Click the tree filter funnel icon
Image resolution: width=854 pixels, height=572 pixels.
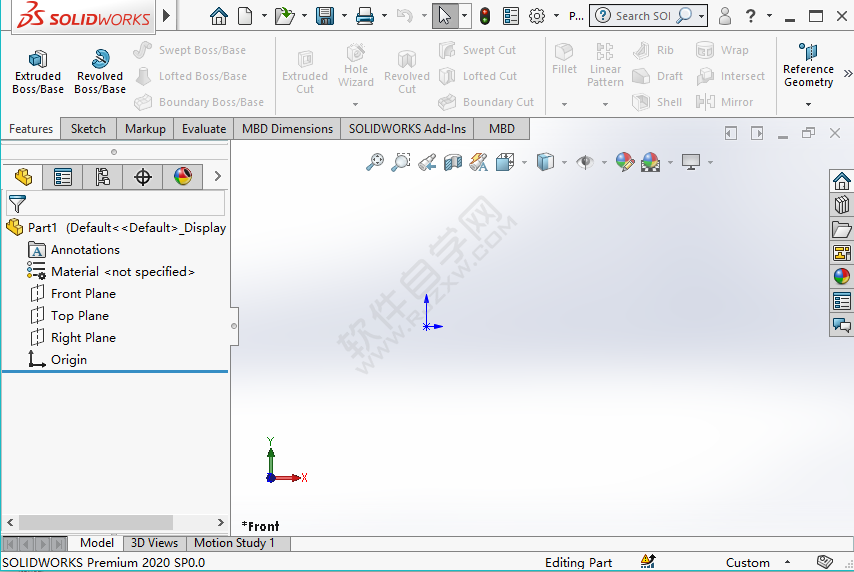[x=17, y=204]
